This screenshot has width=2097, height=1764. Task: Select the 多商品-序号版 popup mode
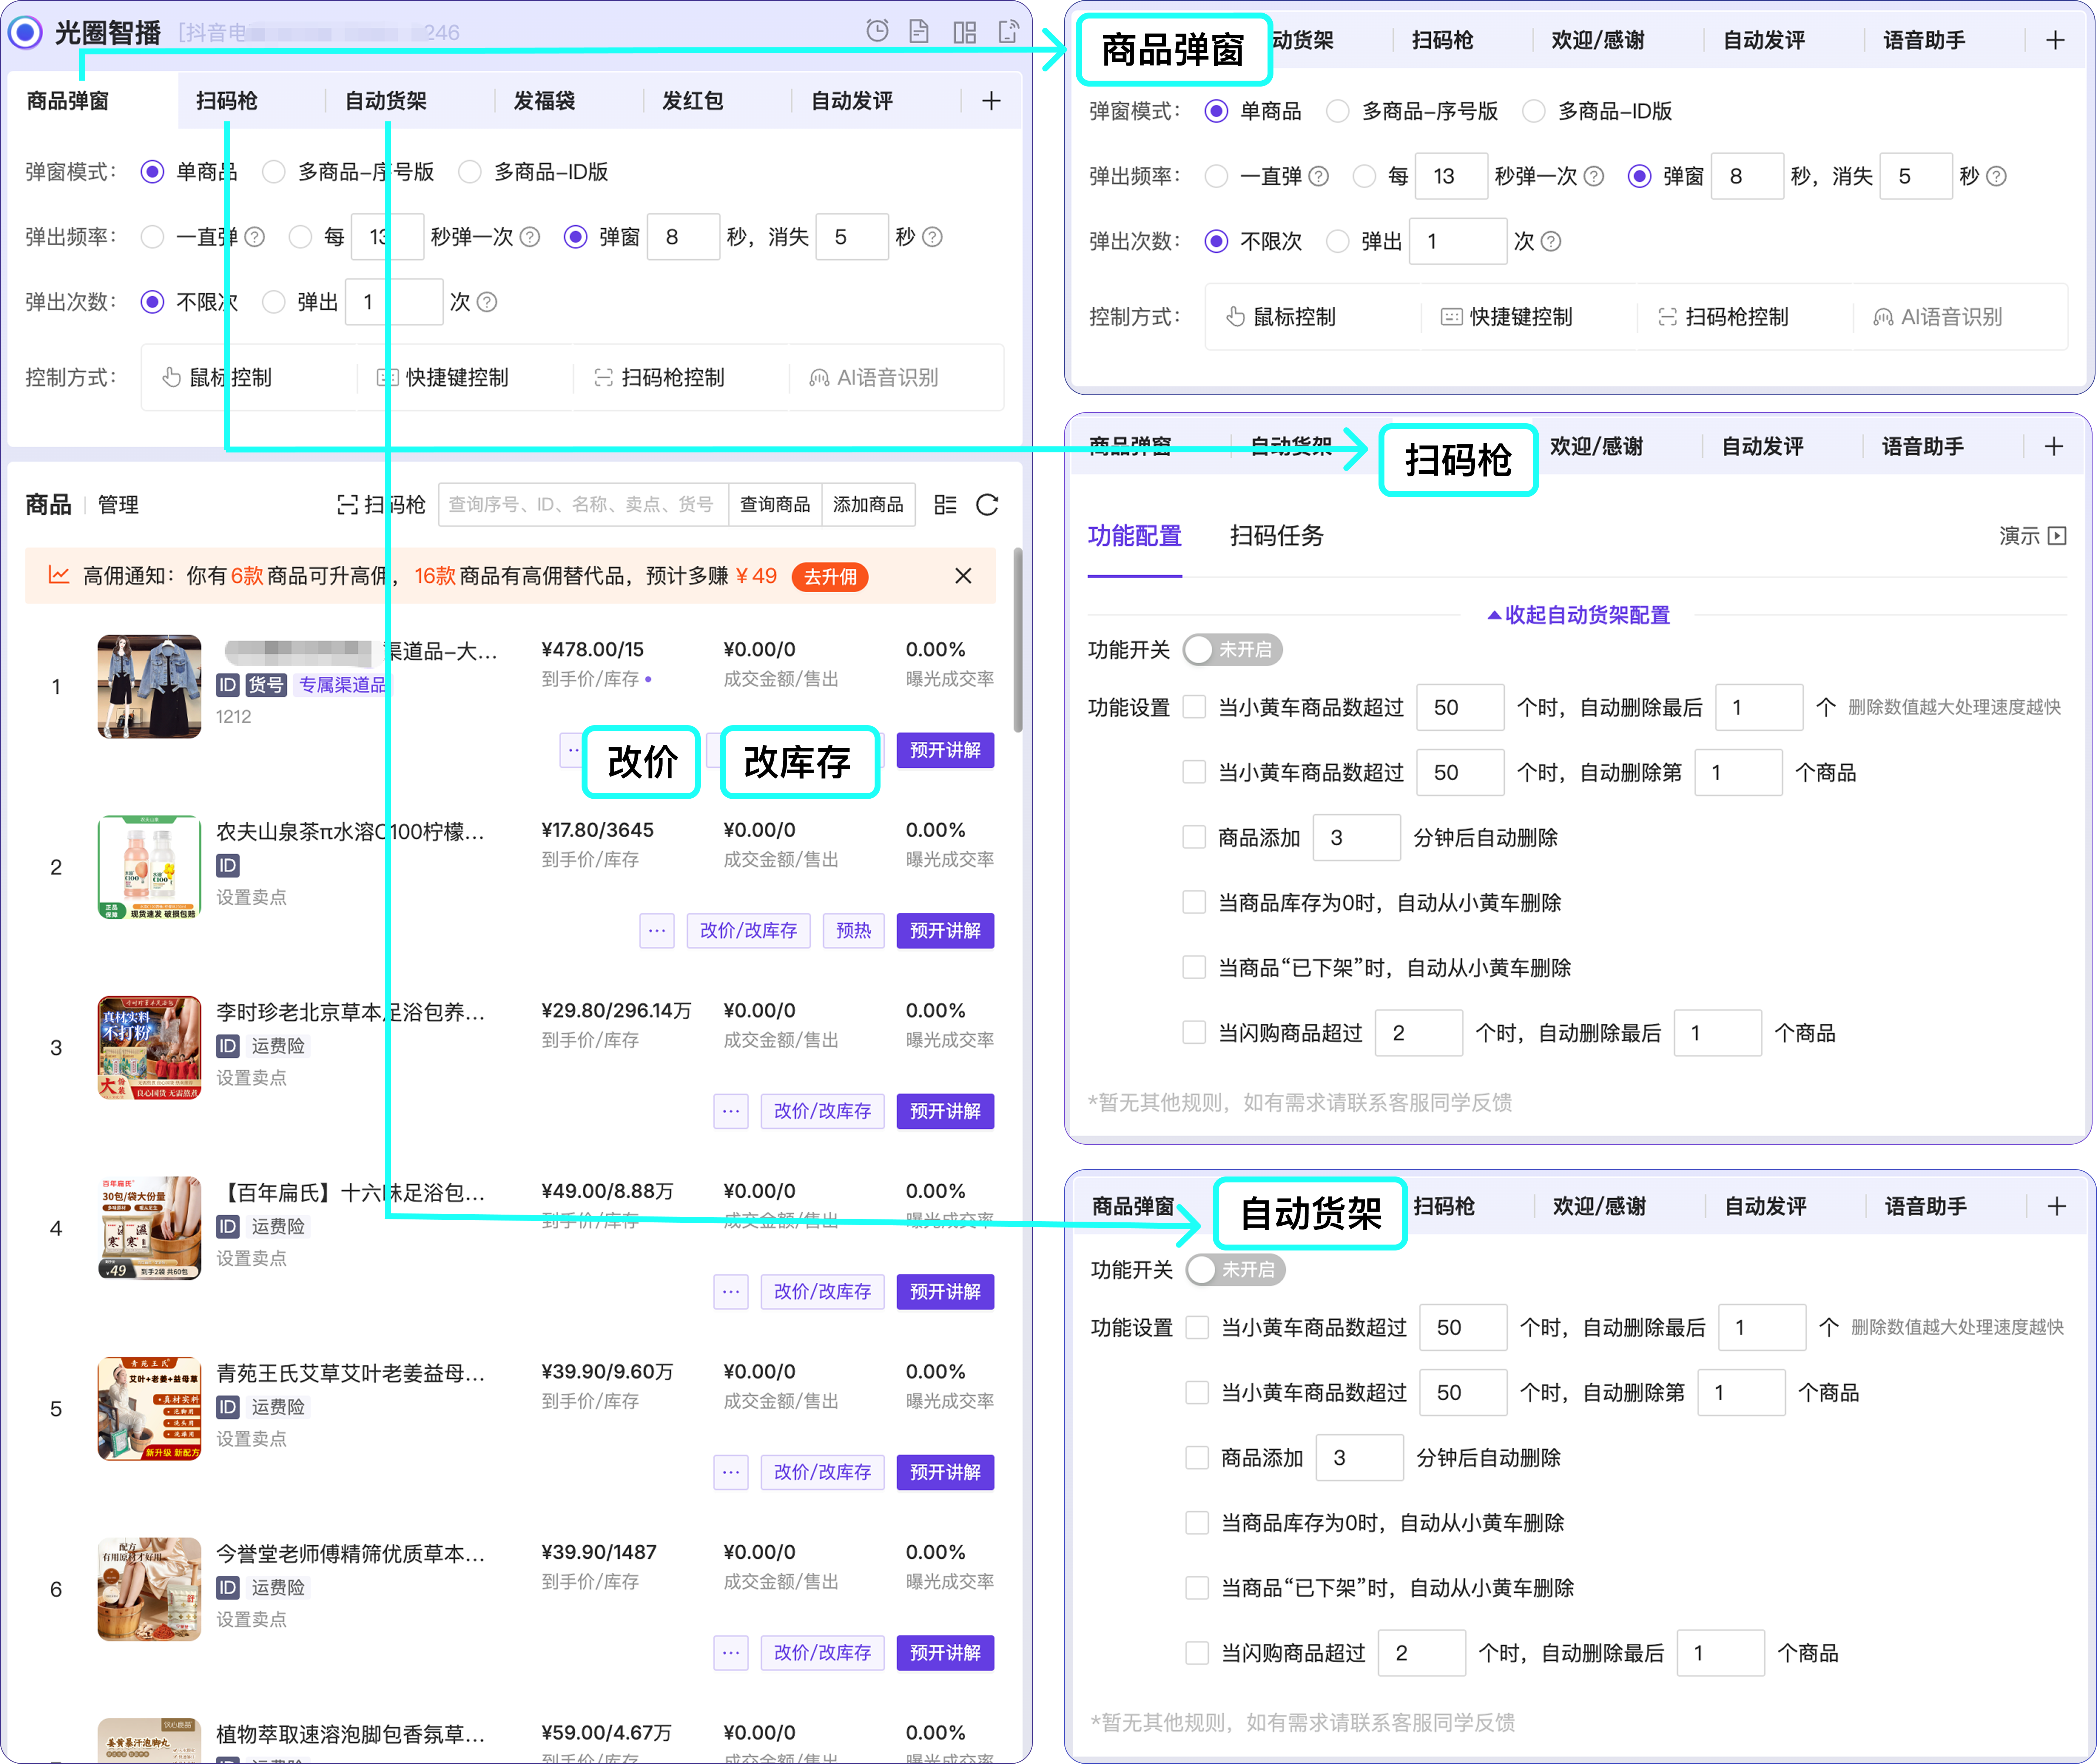click(x=274, y=172)
